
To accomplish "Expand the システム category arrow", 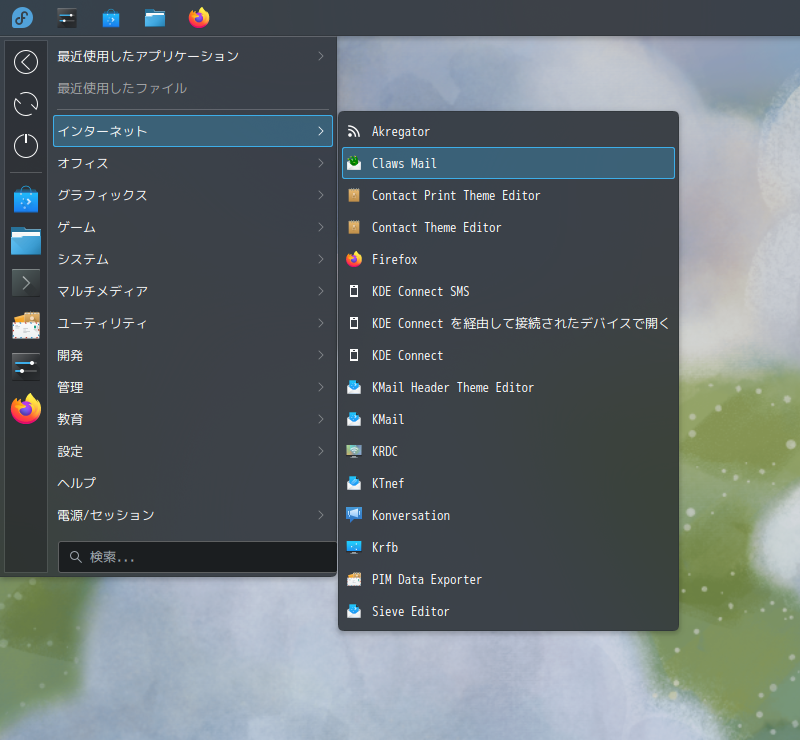I will [x=320, y=259].
